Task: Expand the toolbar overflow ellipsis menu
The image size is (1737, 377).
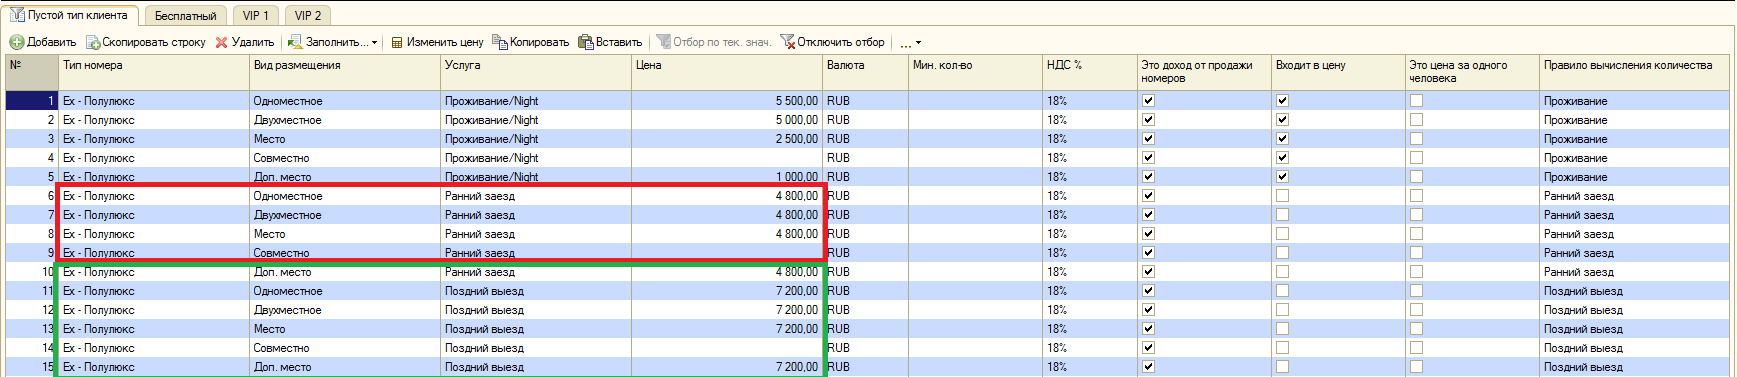Action: pyautogui.click(x=910, y=43)
